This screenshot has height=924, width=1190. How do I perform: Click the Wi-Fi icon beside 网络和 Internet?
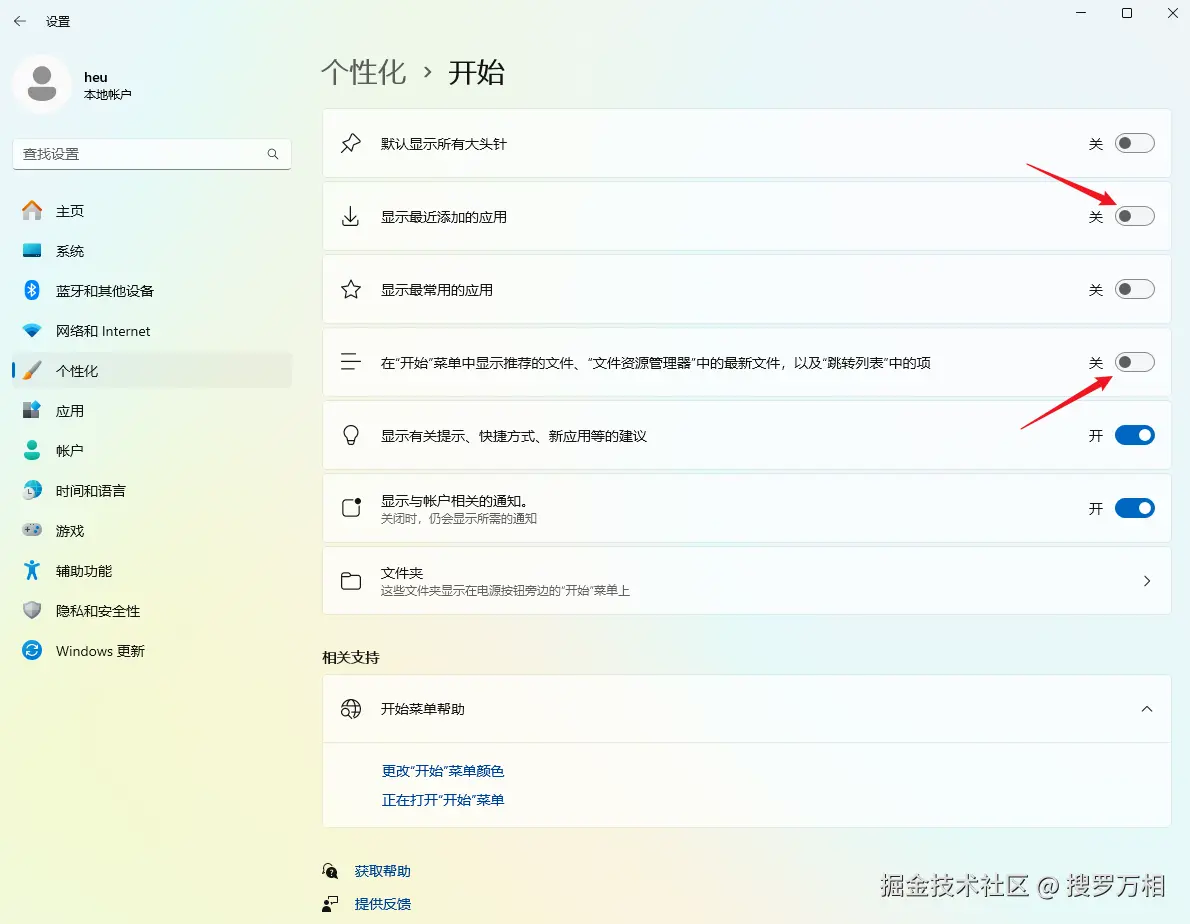pos(32,331)
